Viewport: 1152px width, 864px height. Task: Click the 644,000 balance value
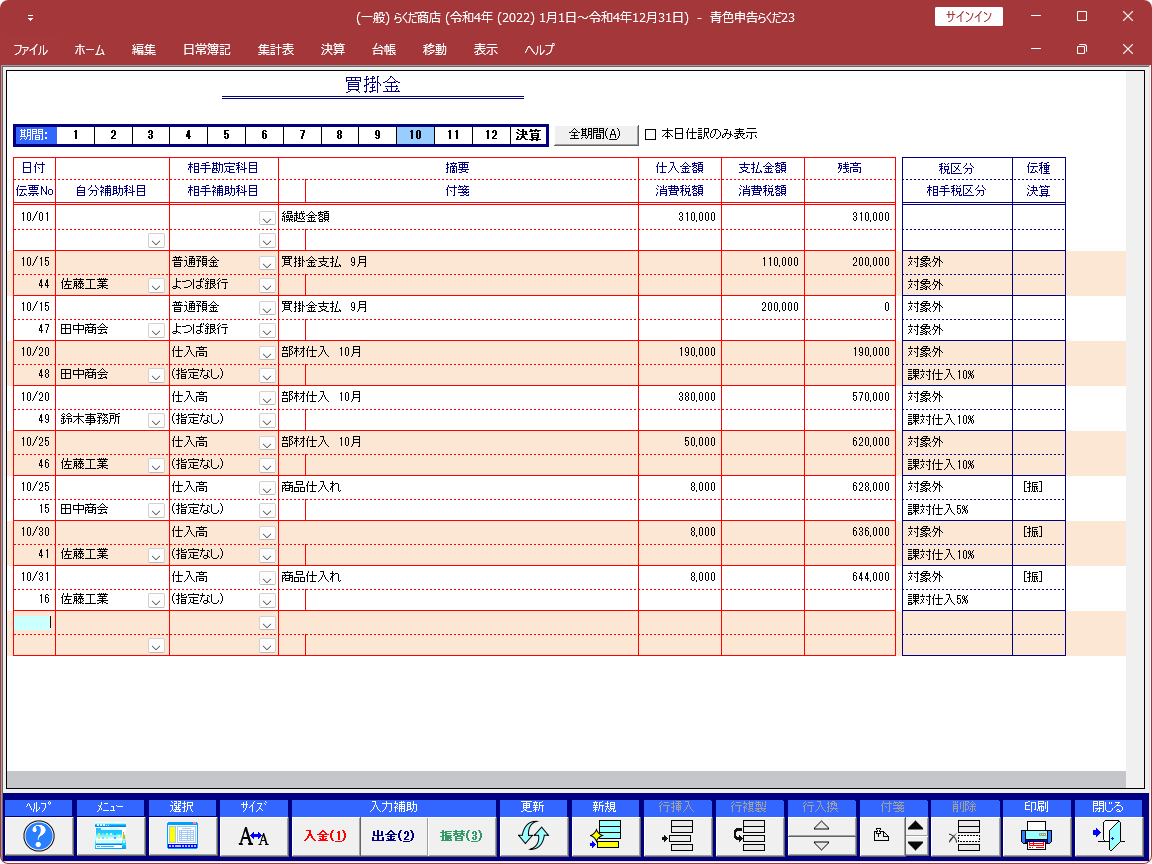pyautogui.click(x=871, y=577)
